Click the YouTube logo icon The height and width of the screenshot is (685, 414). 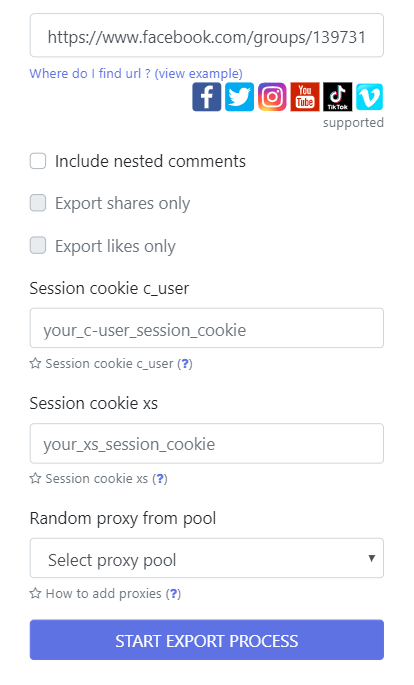305,97
